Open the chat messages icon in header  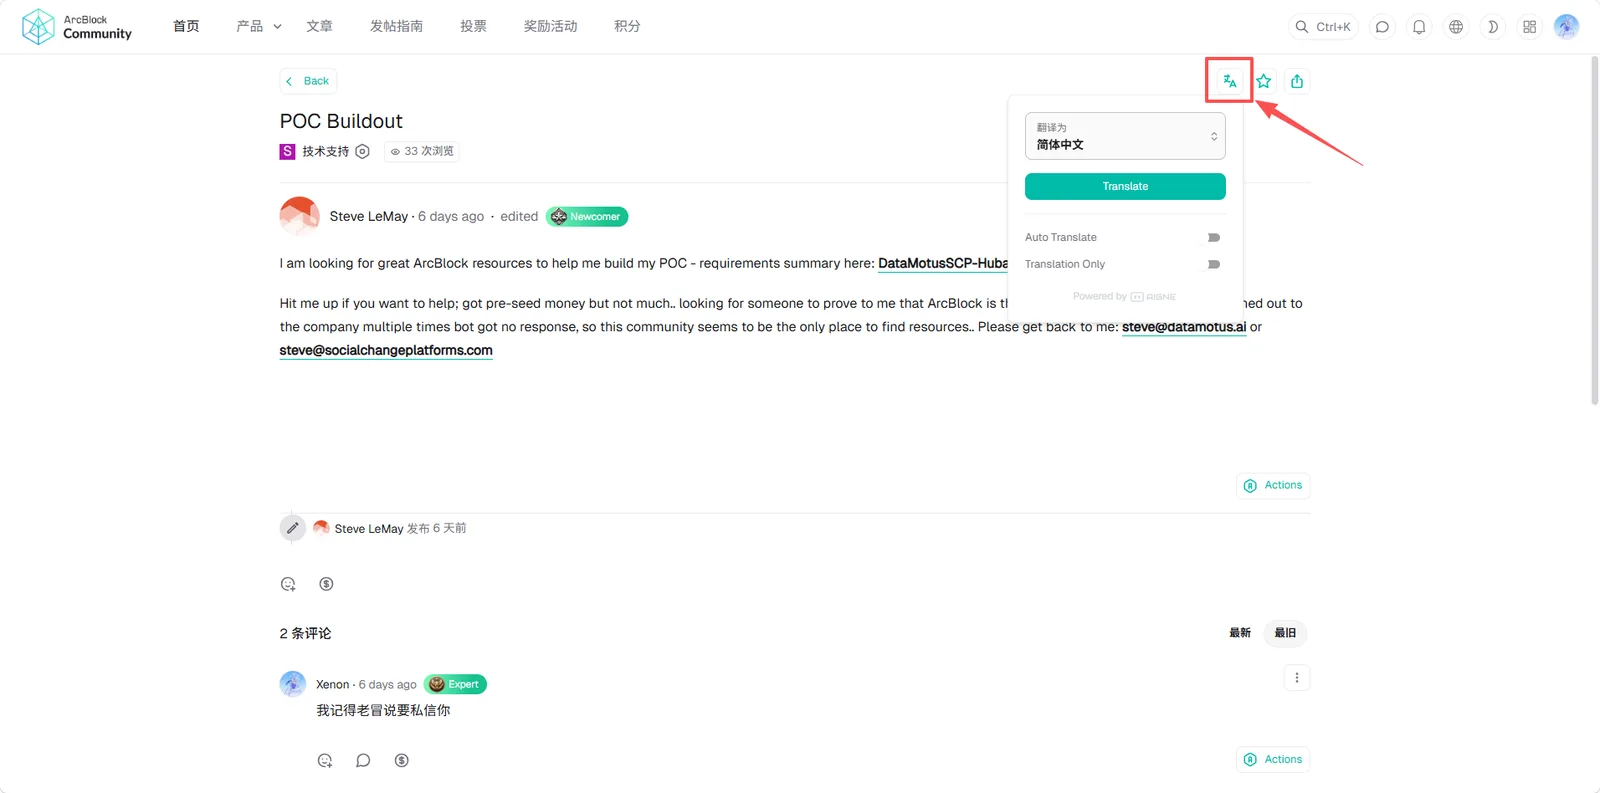click(1382, 27)
